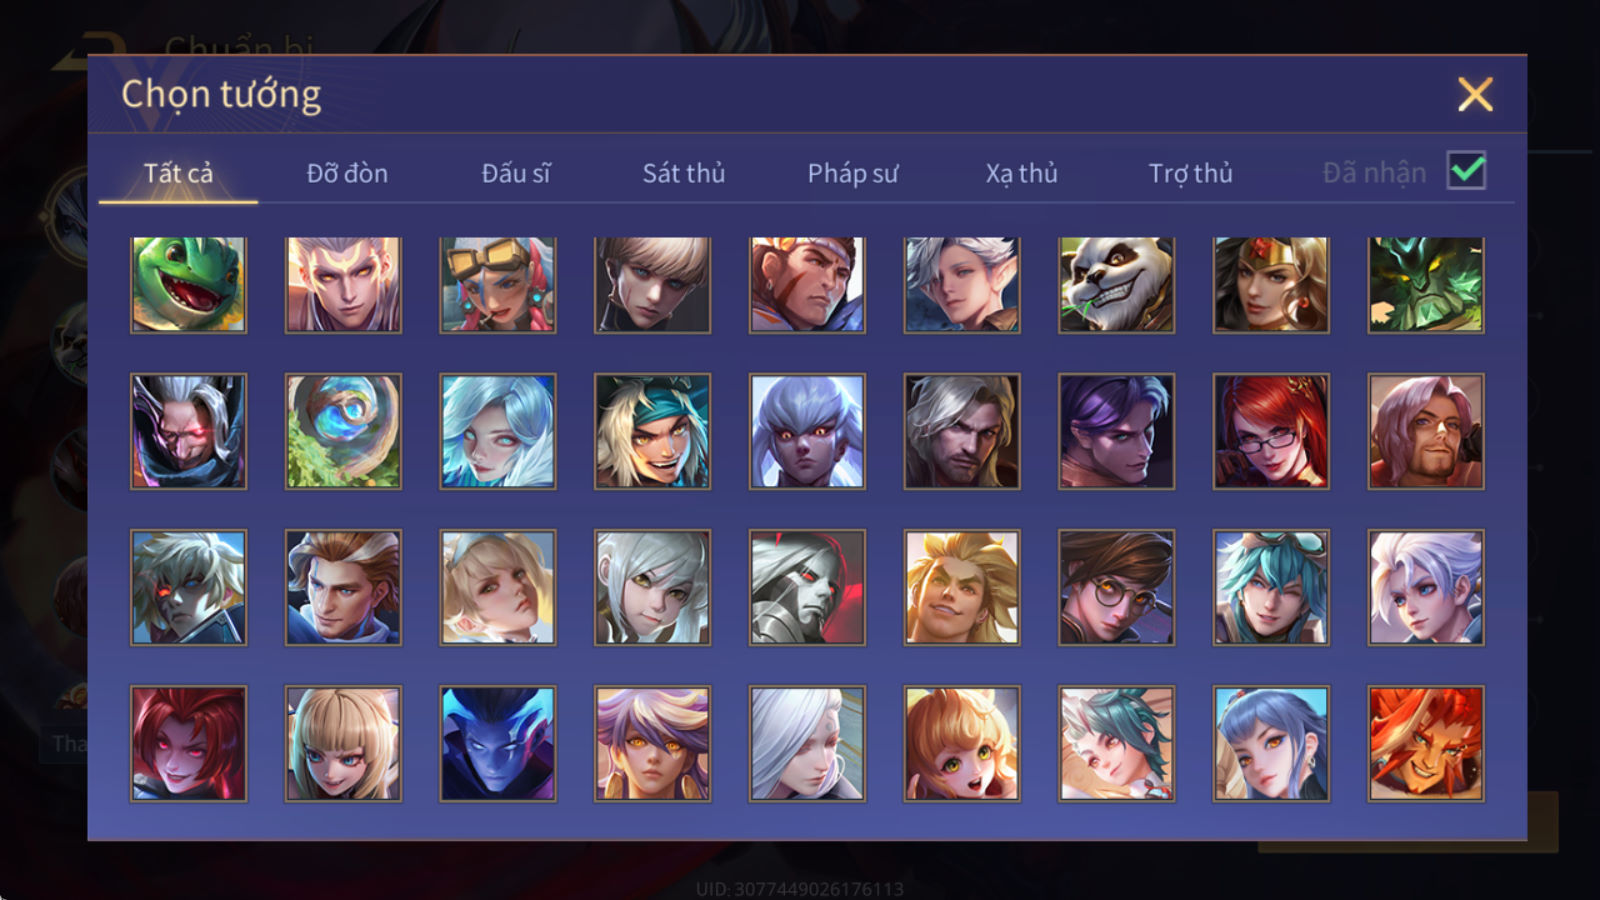Select the swirling blue orb hero portrait
Screen dimensions: 1600x900
point(343,431)
